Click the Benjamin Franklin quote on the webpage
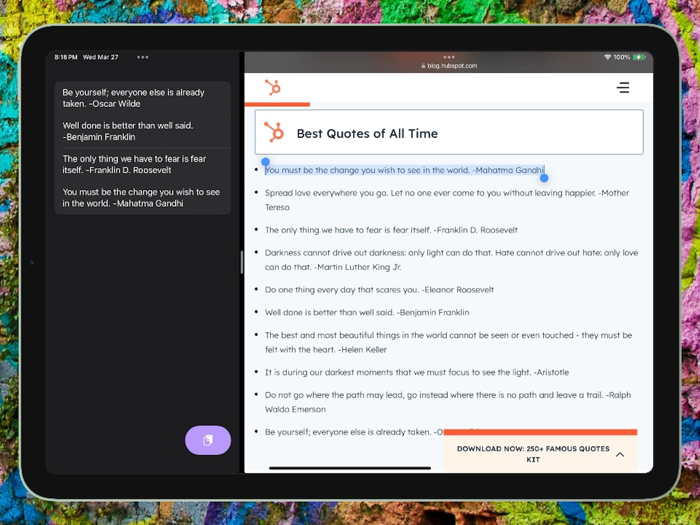The width and height of the screenshot is (700, 525). click(x=367, y=312)
